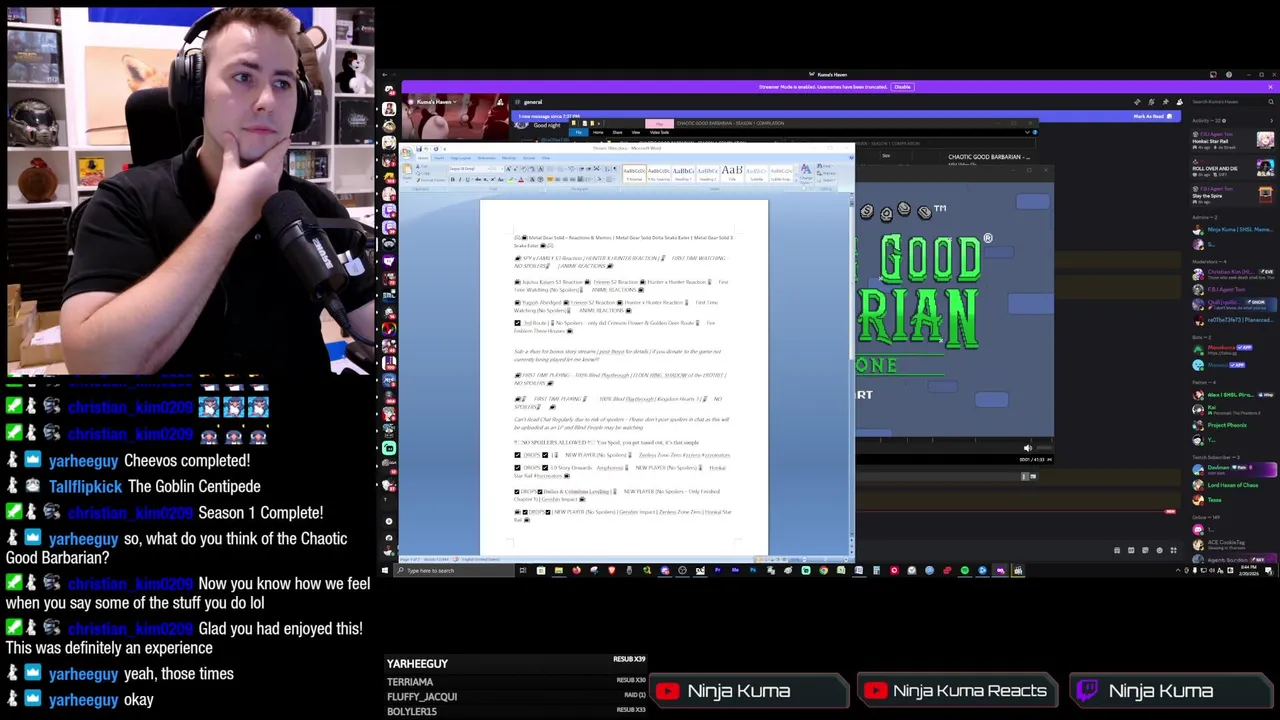Click the Save icon in Word's quick access toolbar
The height and width of the screenshot is (720, 1280).
[419, 149]
